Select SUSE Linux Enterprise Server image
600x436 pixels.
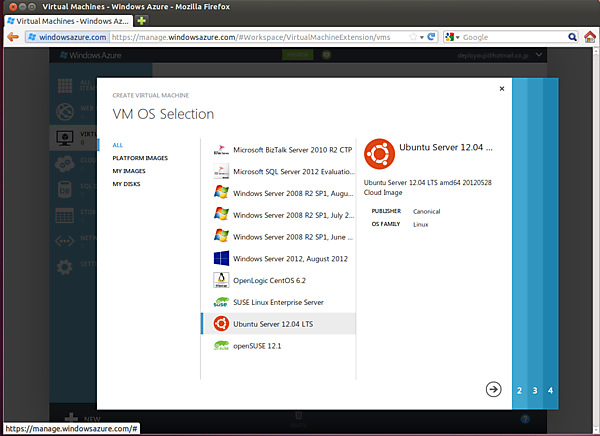pos(283,301)
